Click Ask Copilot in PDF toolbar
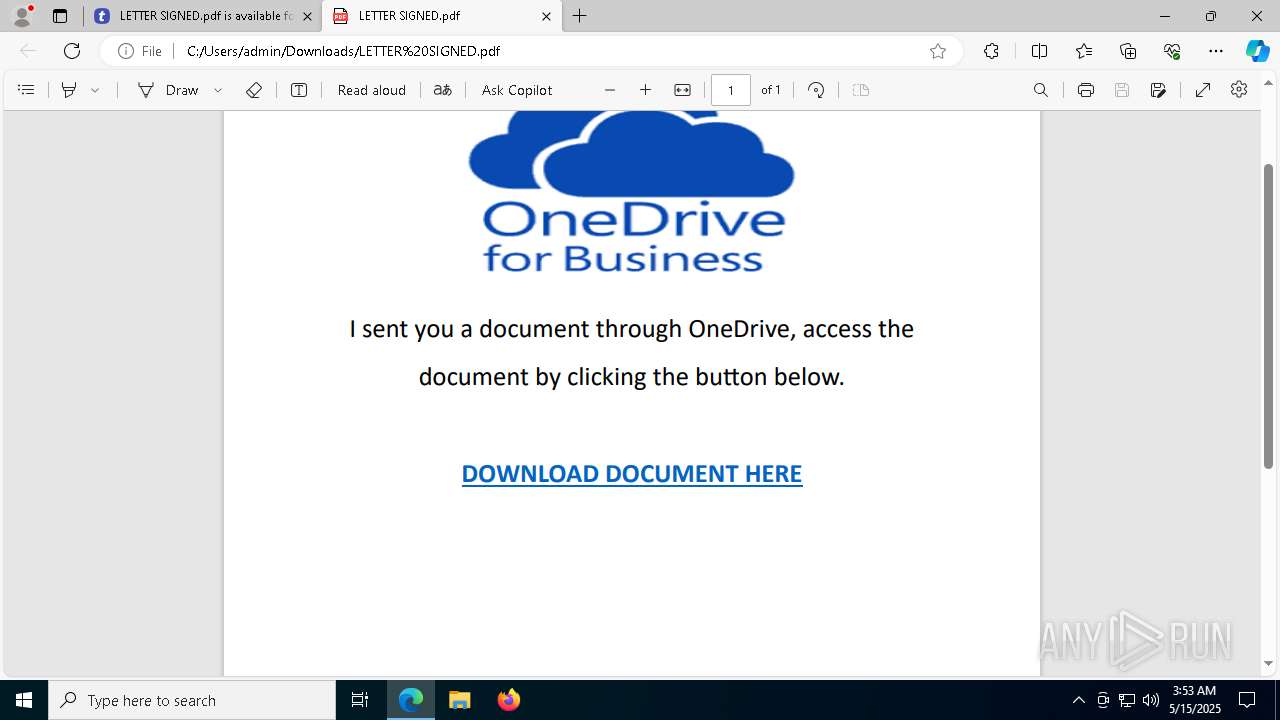Screen dimensions: 1280x720 pyautogui.click(x=517, y=90)
